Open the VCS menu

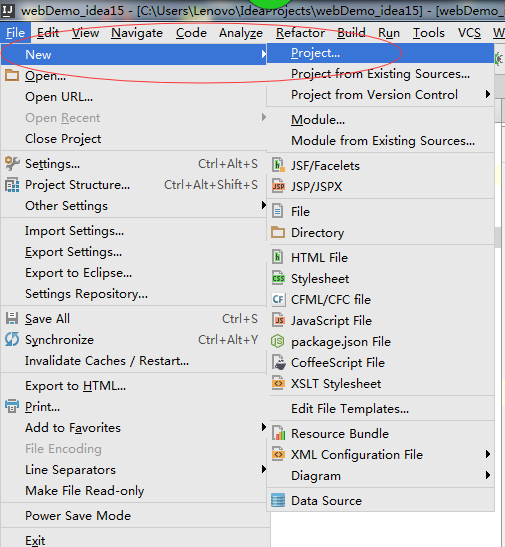tap(469, 33)
